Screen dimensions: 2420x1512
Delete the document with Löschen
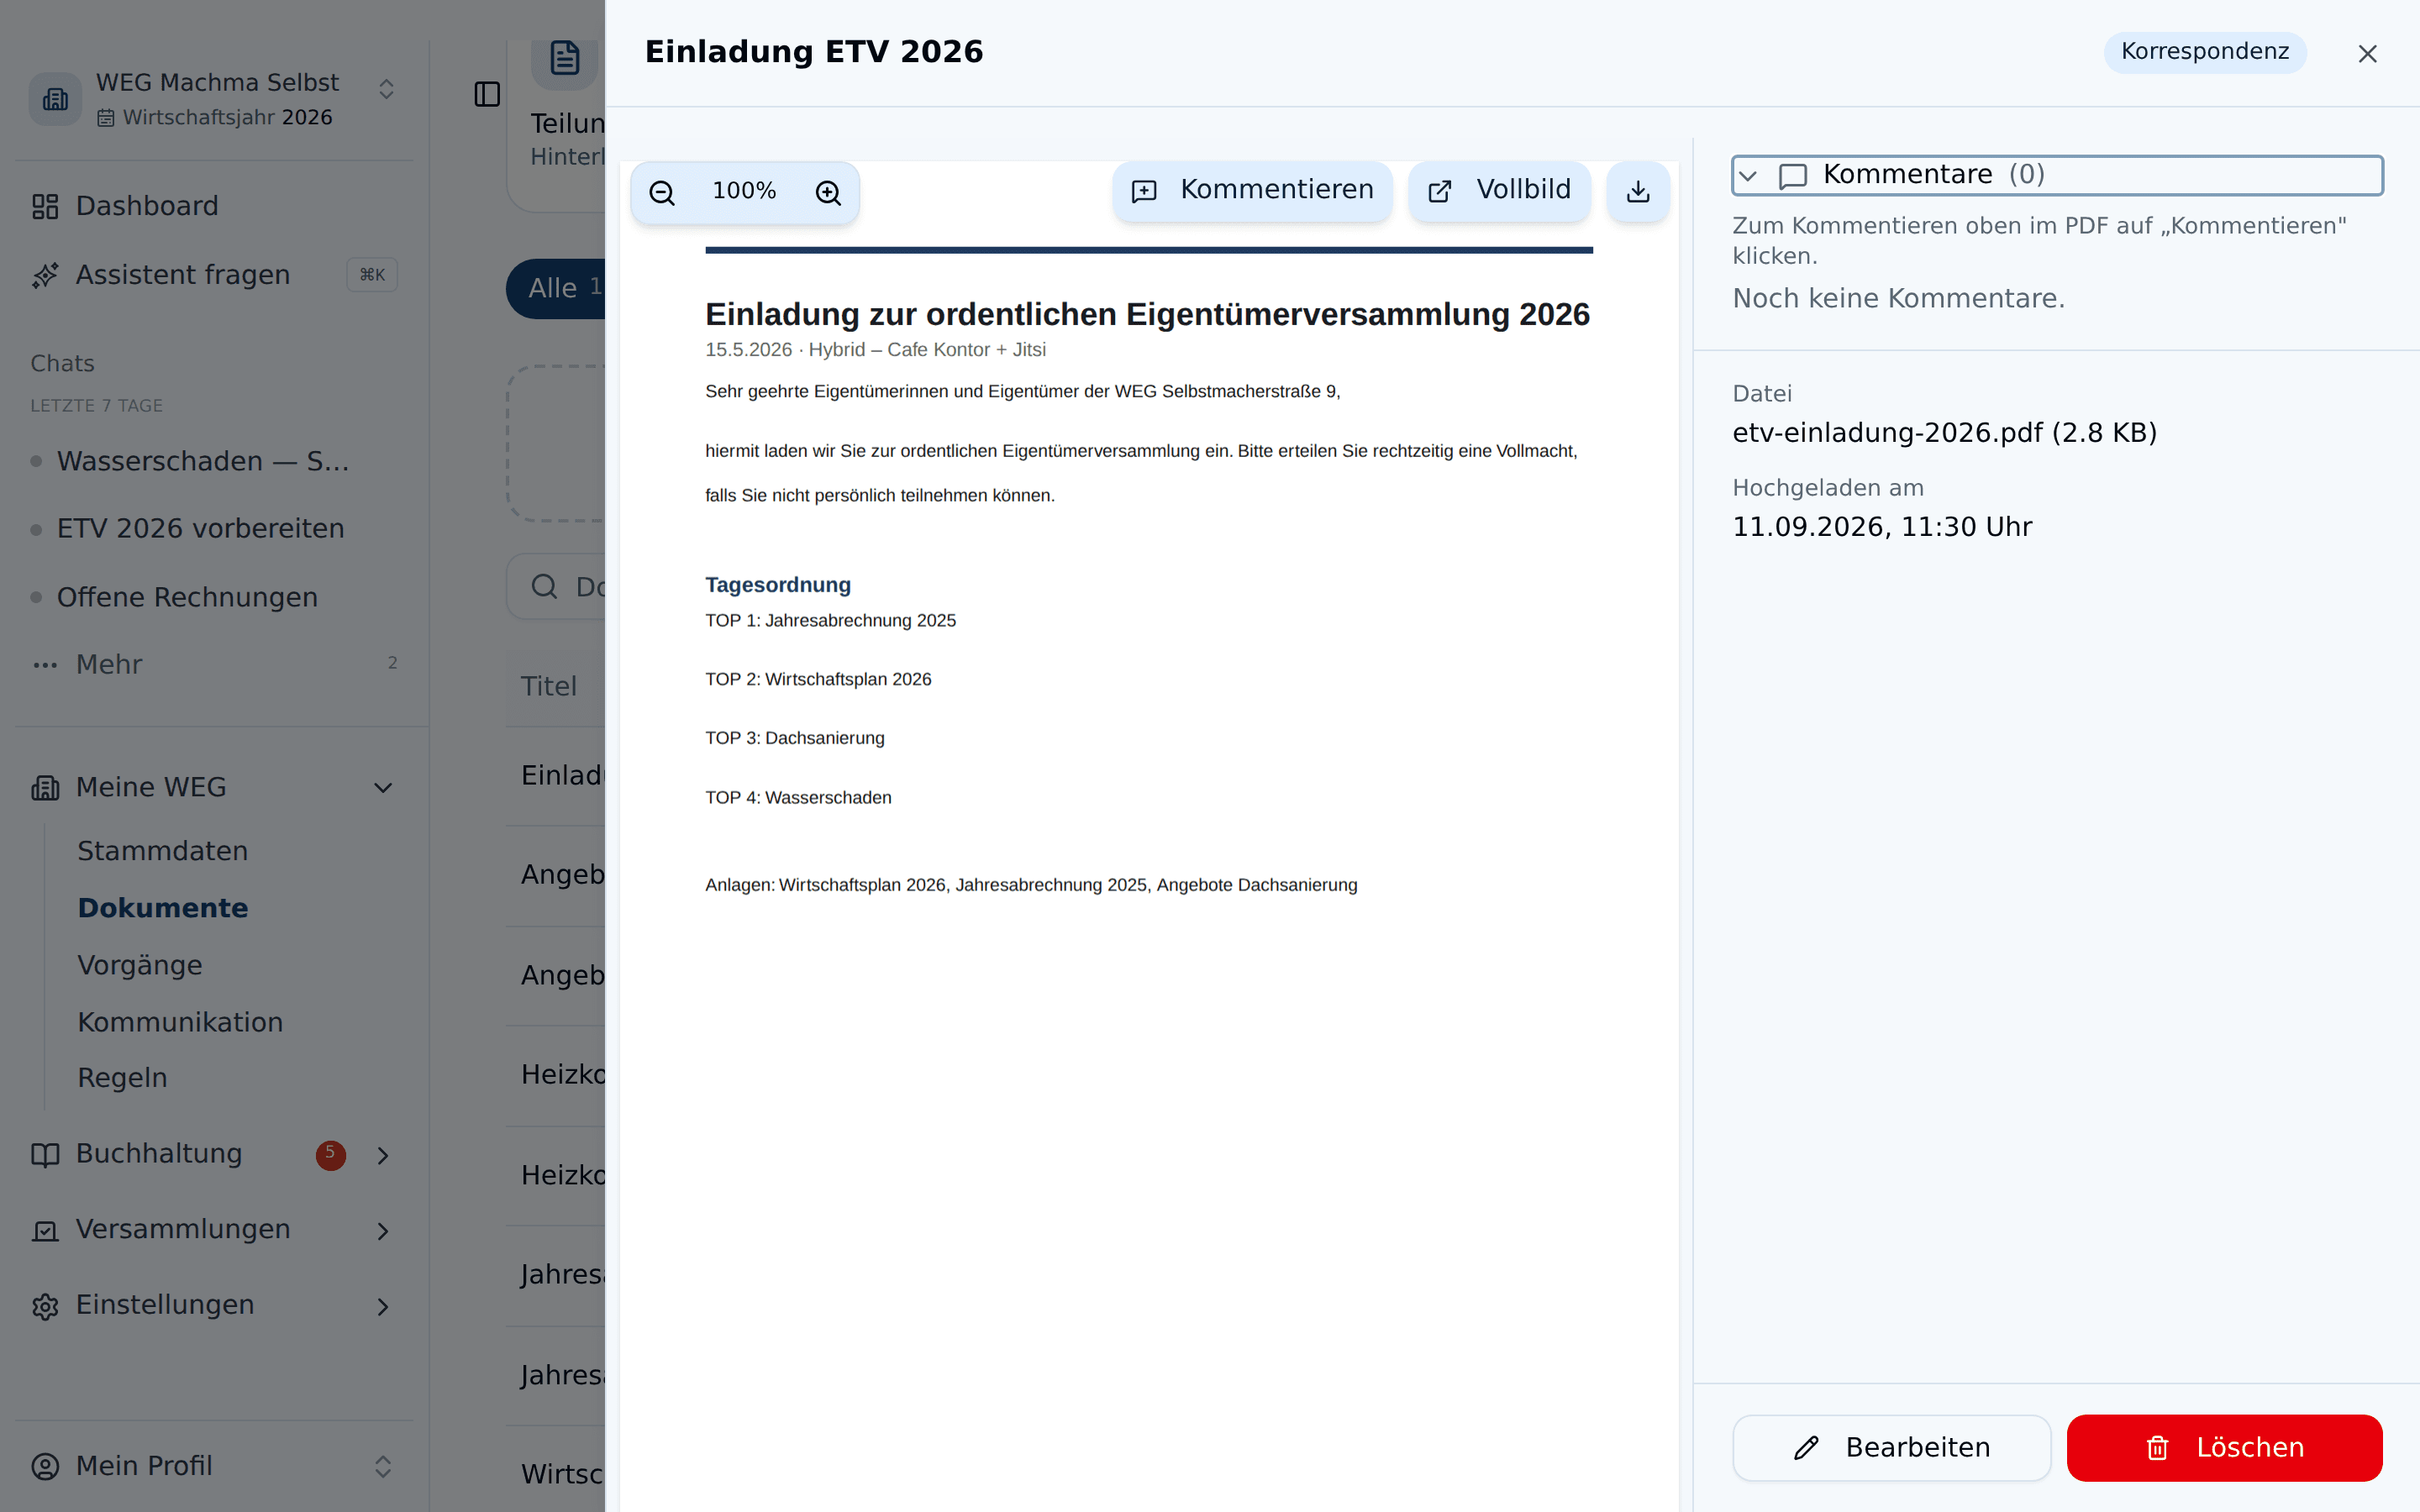point(2225,1447)
